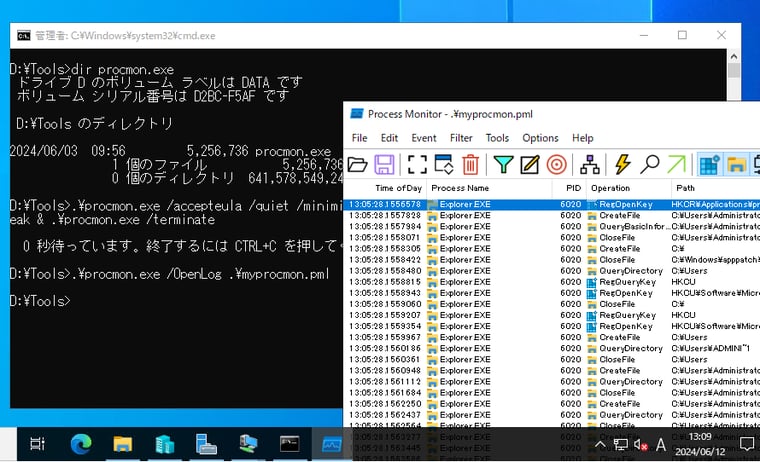
Task: Click the blue buildings taskbar icon
Action: (x=164, y=444)
